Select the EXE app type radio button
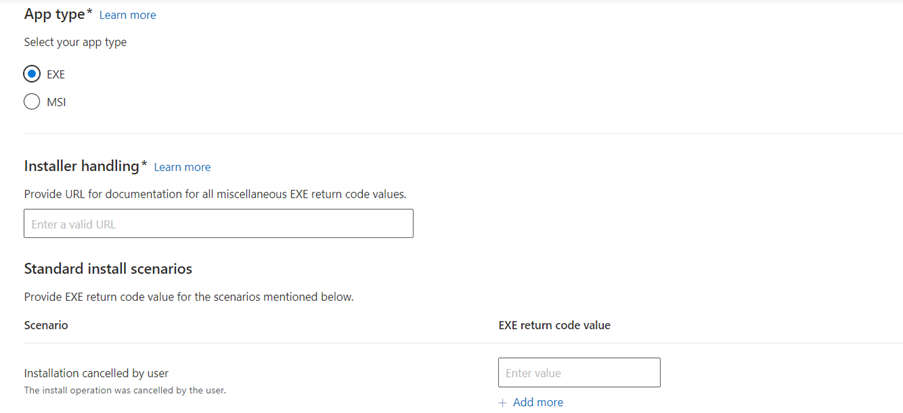 pyautogui.click(x=32, y=74)
